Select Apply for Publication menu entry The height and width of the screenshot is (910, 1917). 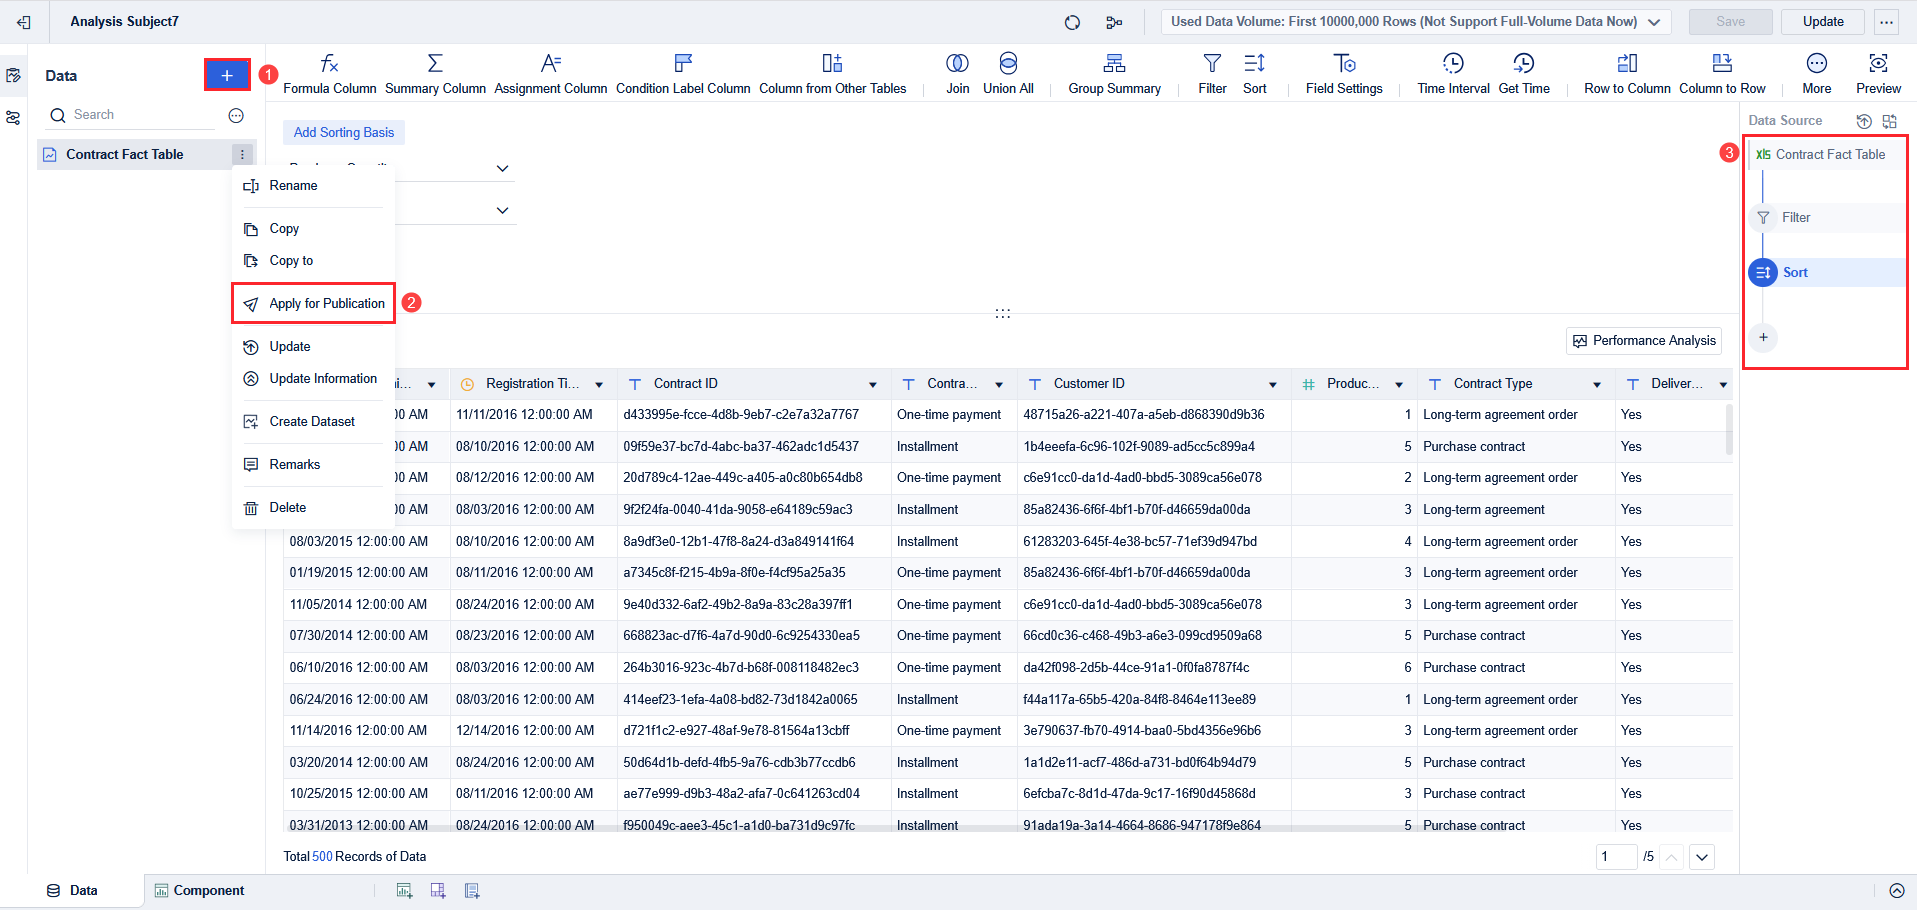click(313, 303)
